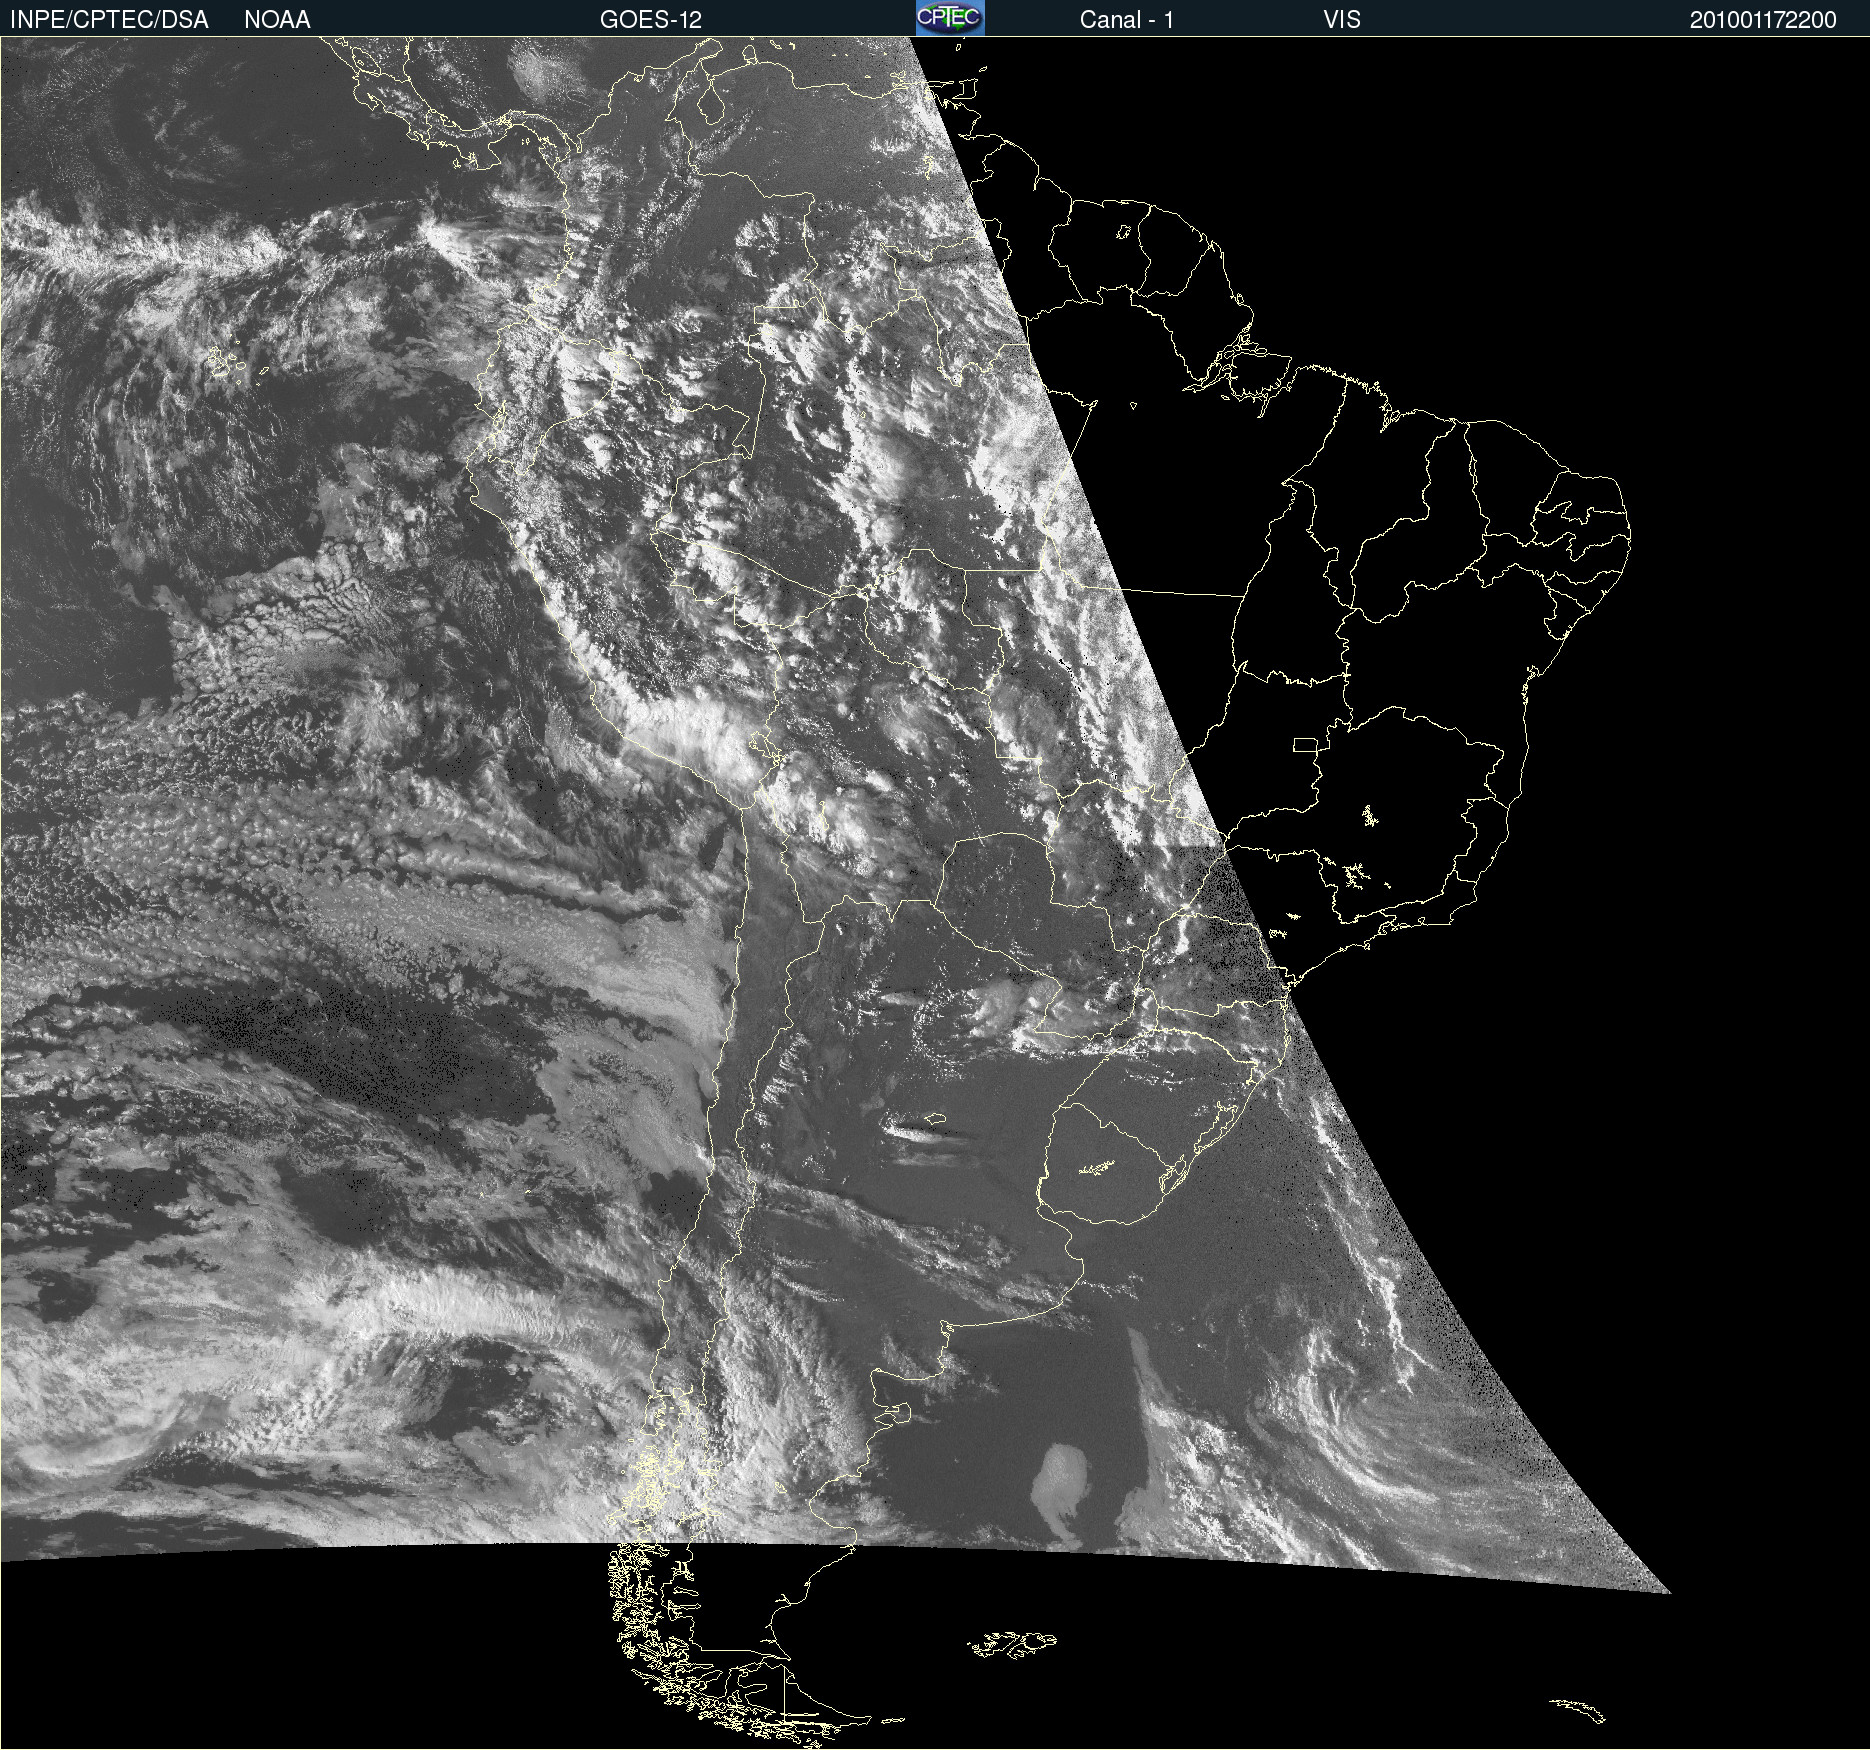The image size is (1870, 1750).
Task: Click the timestamp 201001172200
Action: pos(1763,20)
